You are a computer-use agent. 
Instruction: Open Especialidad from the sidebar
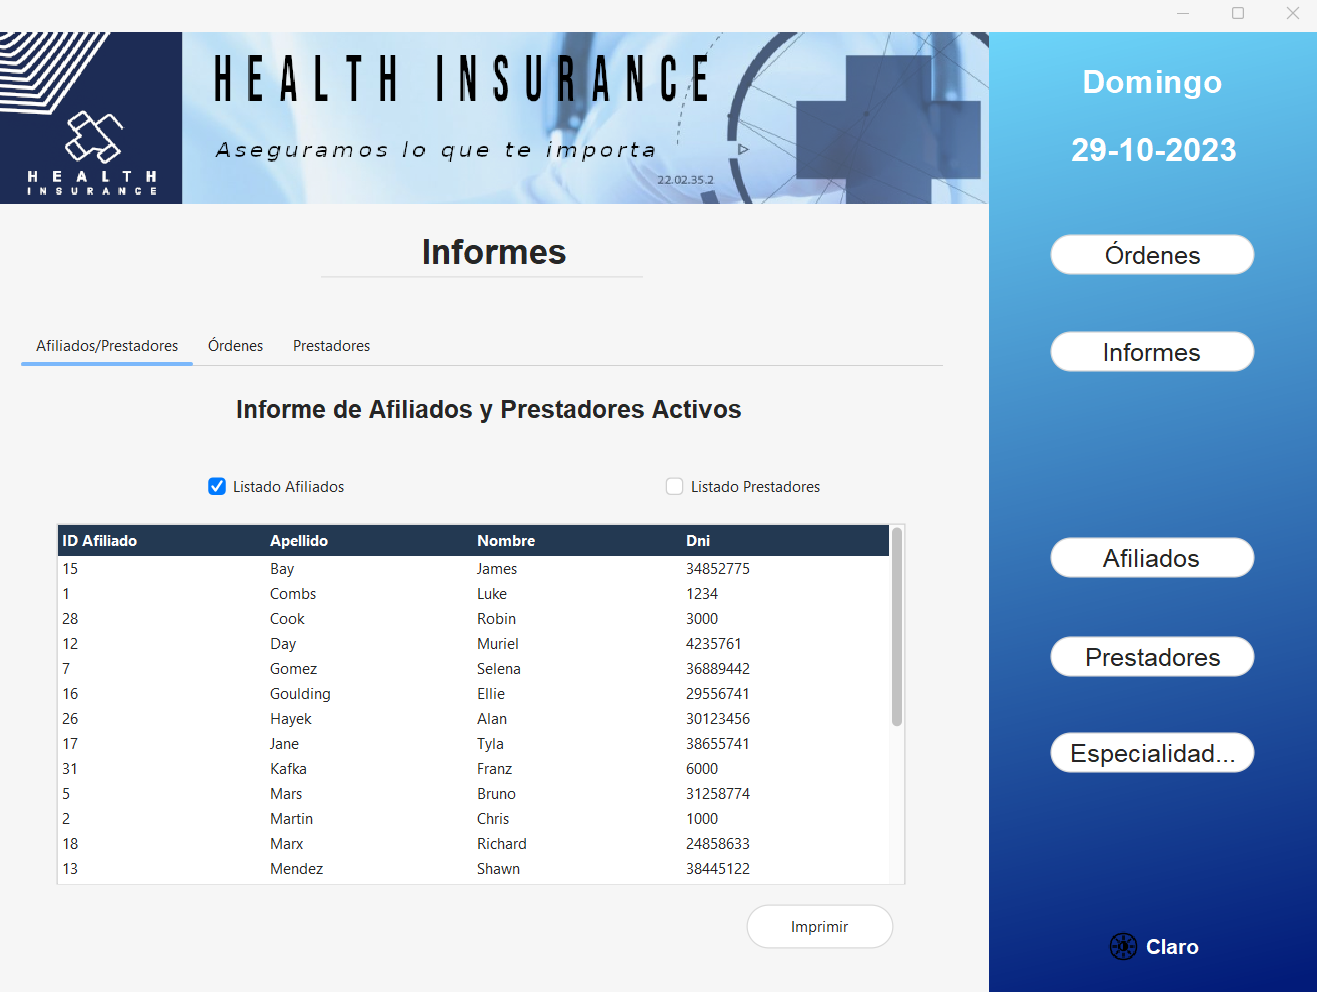pos(1151,753)
